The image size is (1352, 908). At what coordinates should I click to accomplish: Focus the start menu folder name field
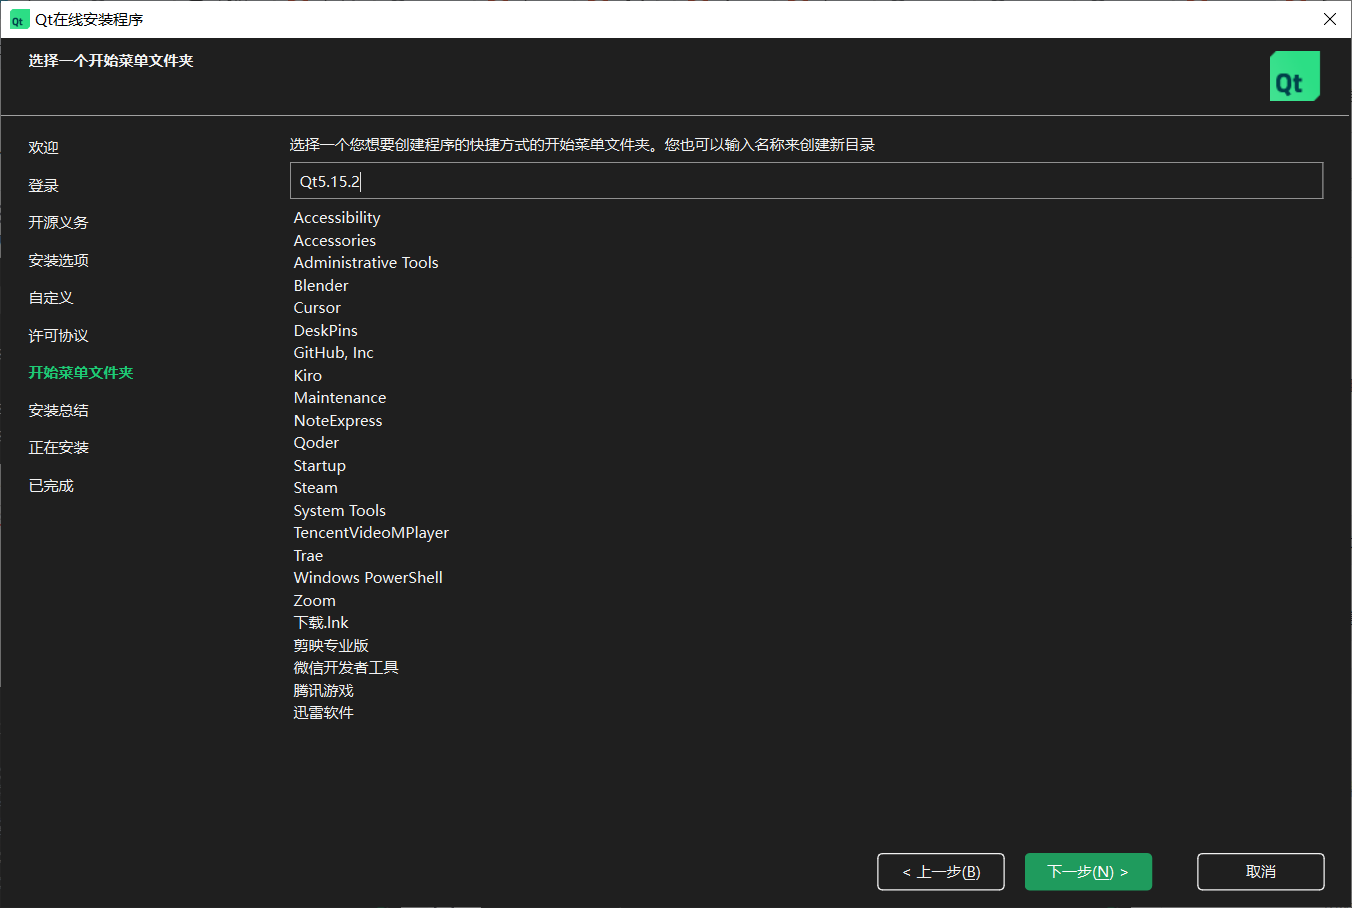(806, 181)
